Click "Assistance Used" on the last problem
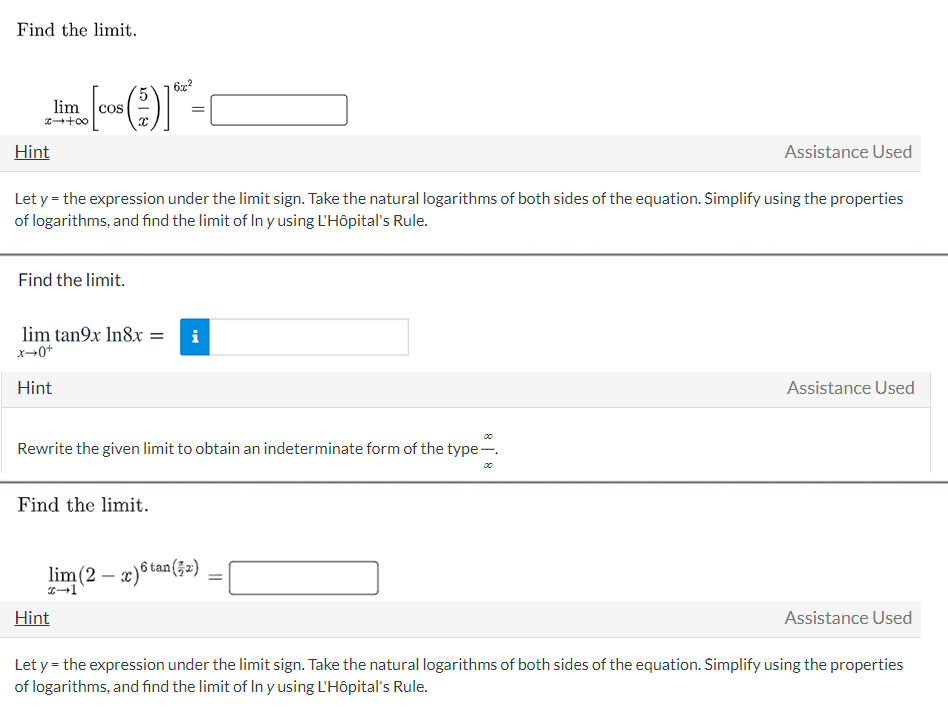This screenshot has height=722, width=948. [x=848, y=618]
